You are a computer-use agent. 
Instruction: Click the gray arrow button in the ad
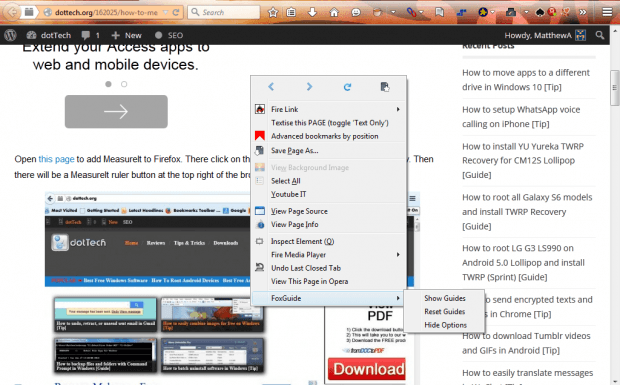click(x=116, y=111)
